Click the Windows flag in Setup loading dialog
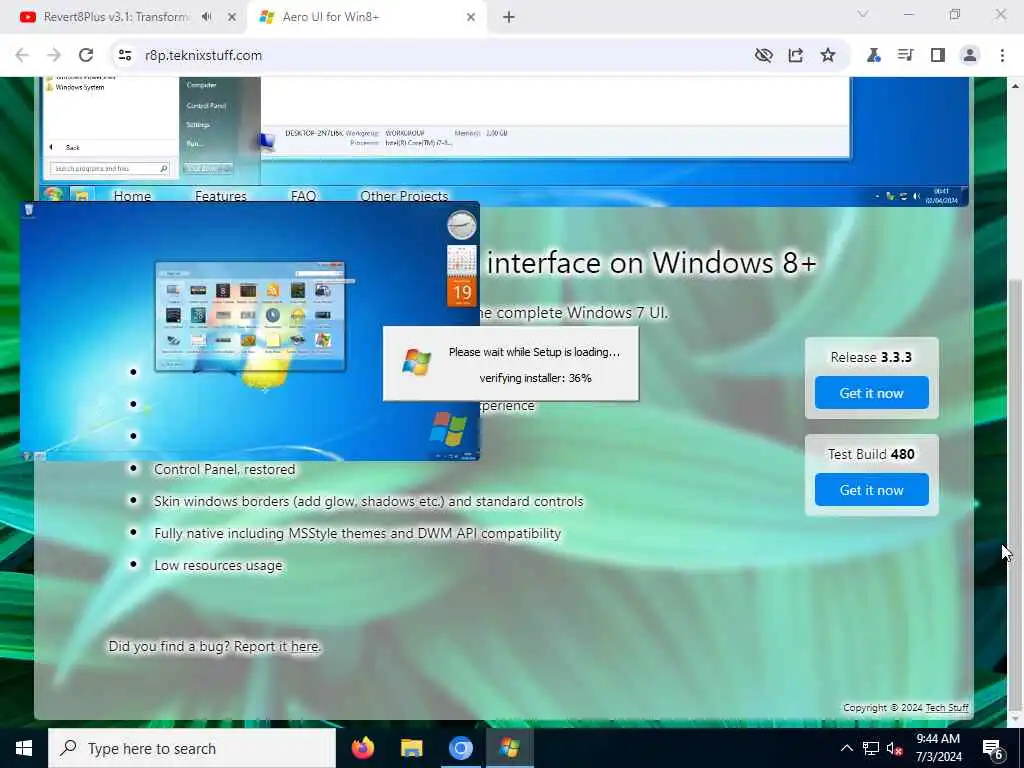Screen dimensions: 1024x768 click(x=417, y=362)
